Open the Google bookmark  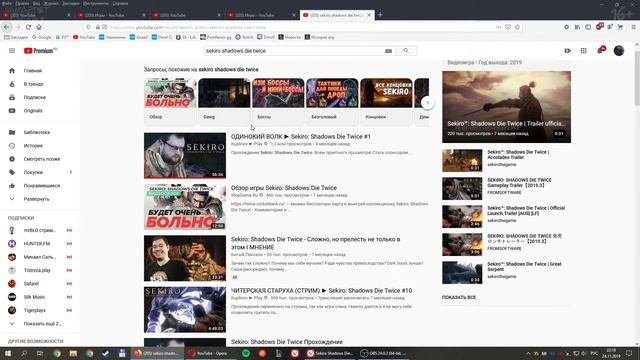(x=42, y=37)
